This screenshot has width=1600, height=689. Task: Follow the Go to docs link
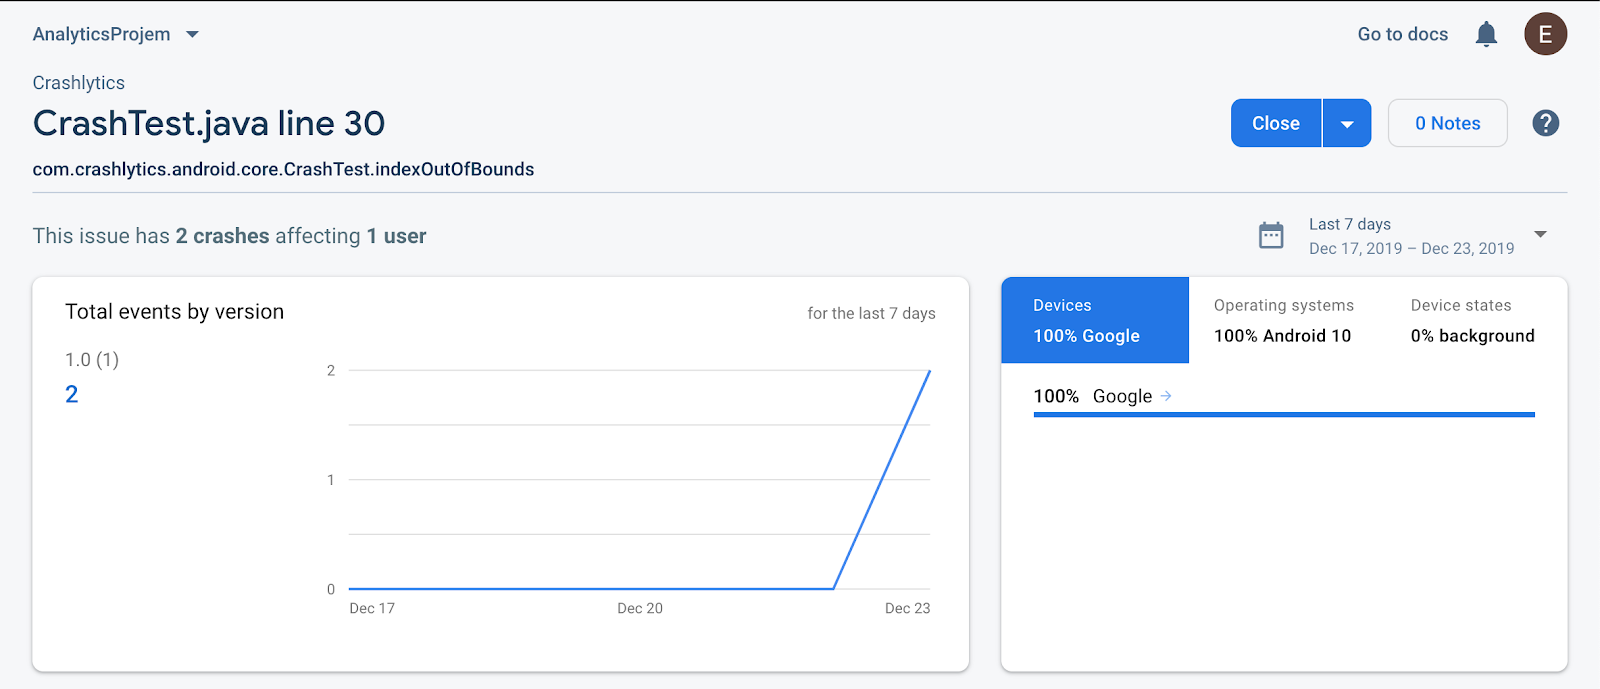(1402, 35)
